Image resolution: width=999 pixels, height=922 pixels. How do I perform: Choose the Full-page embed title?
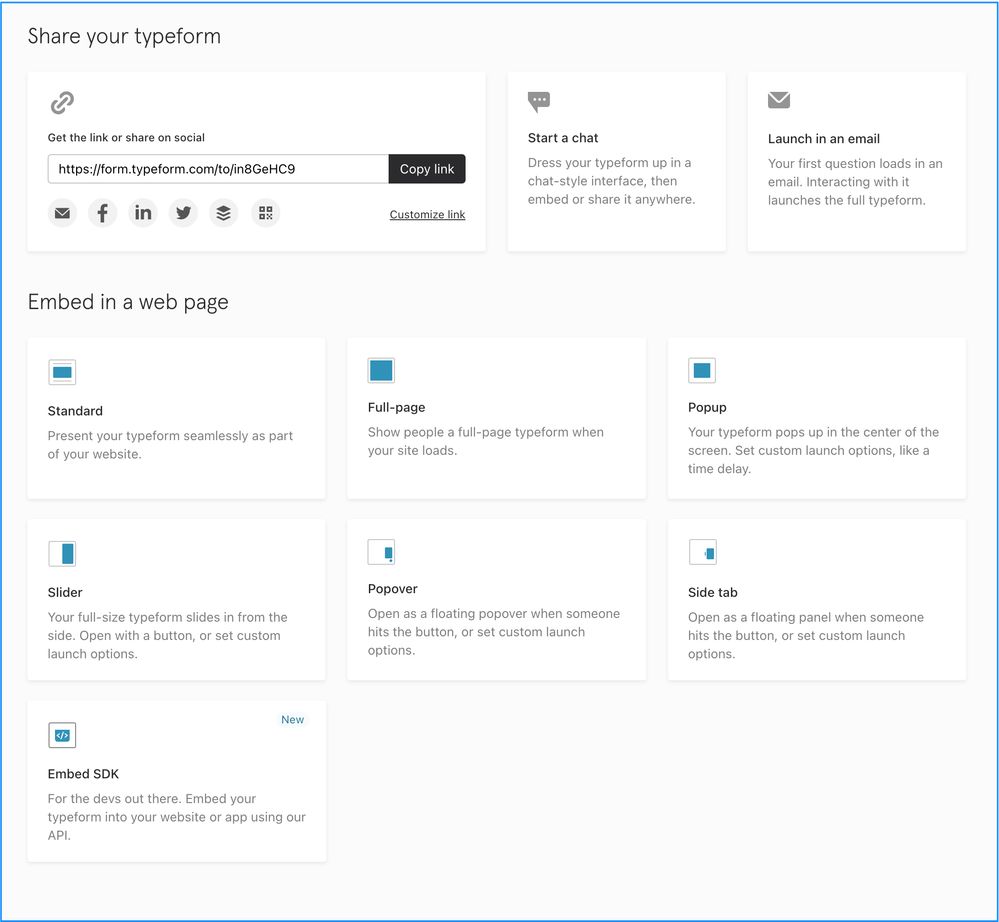point(396,407)
